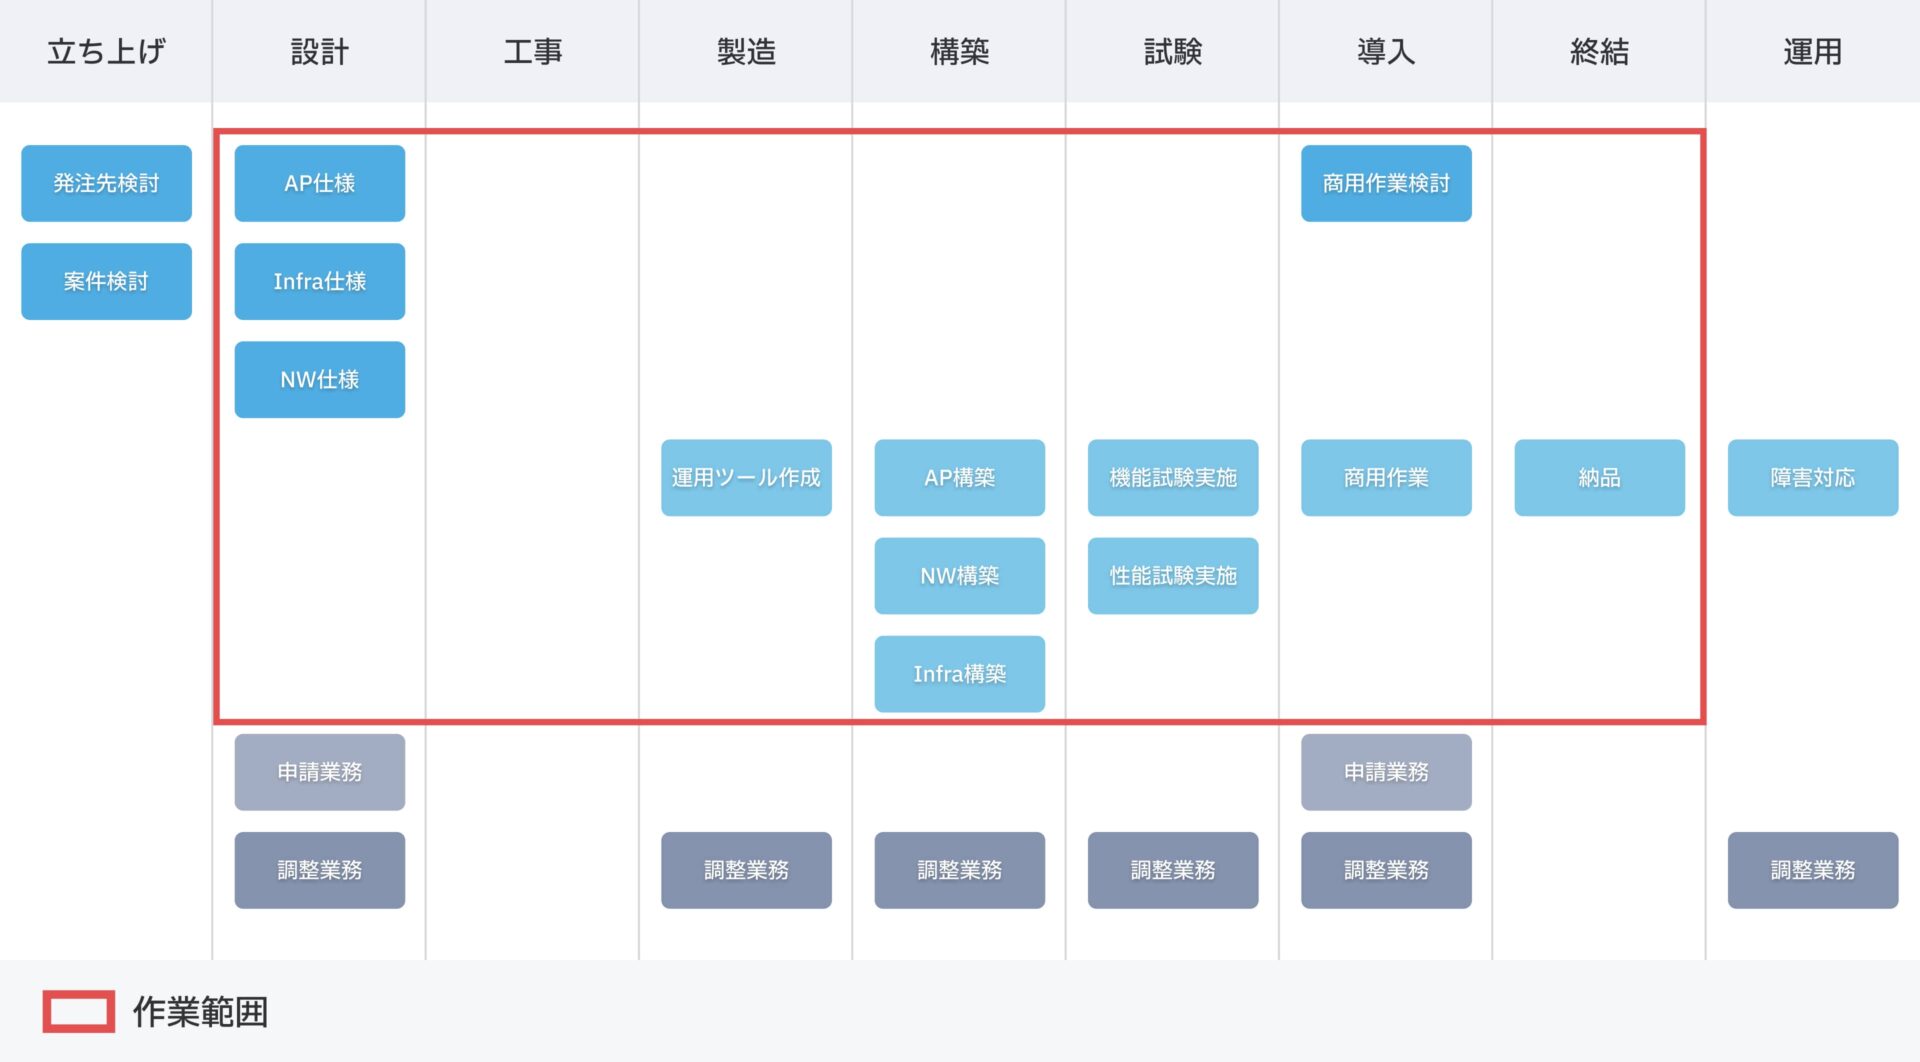Click 調整業務 card in 導入 column
Viewport: 1920px width, 1062px height.
point(1386,870)
